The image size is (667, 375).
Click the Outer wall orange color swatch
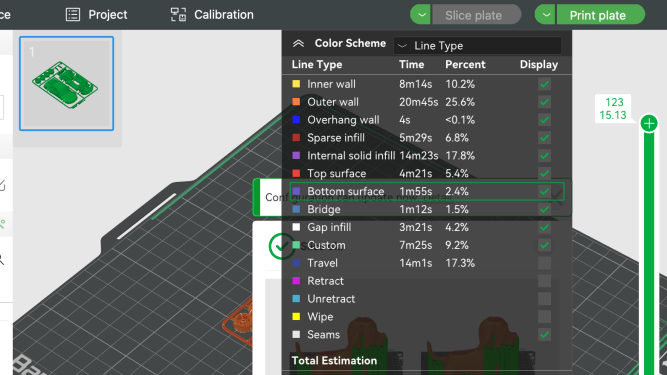[296, 102]
